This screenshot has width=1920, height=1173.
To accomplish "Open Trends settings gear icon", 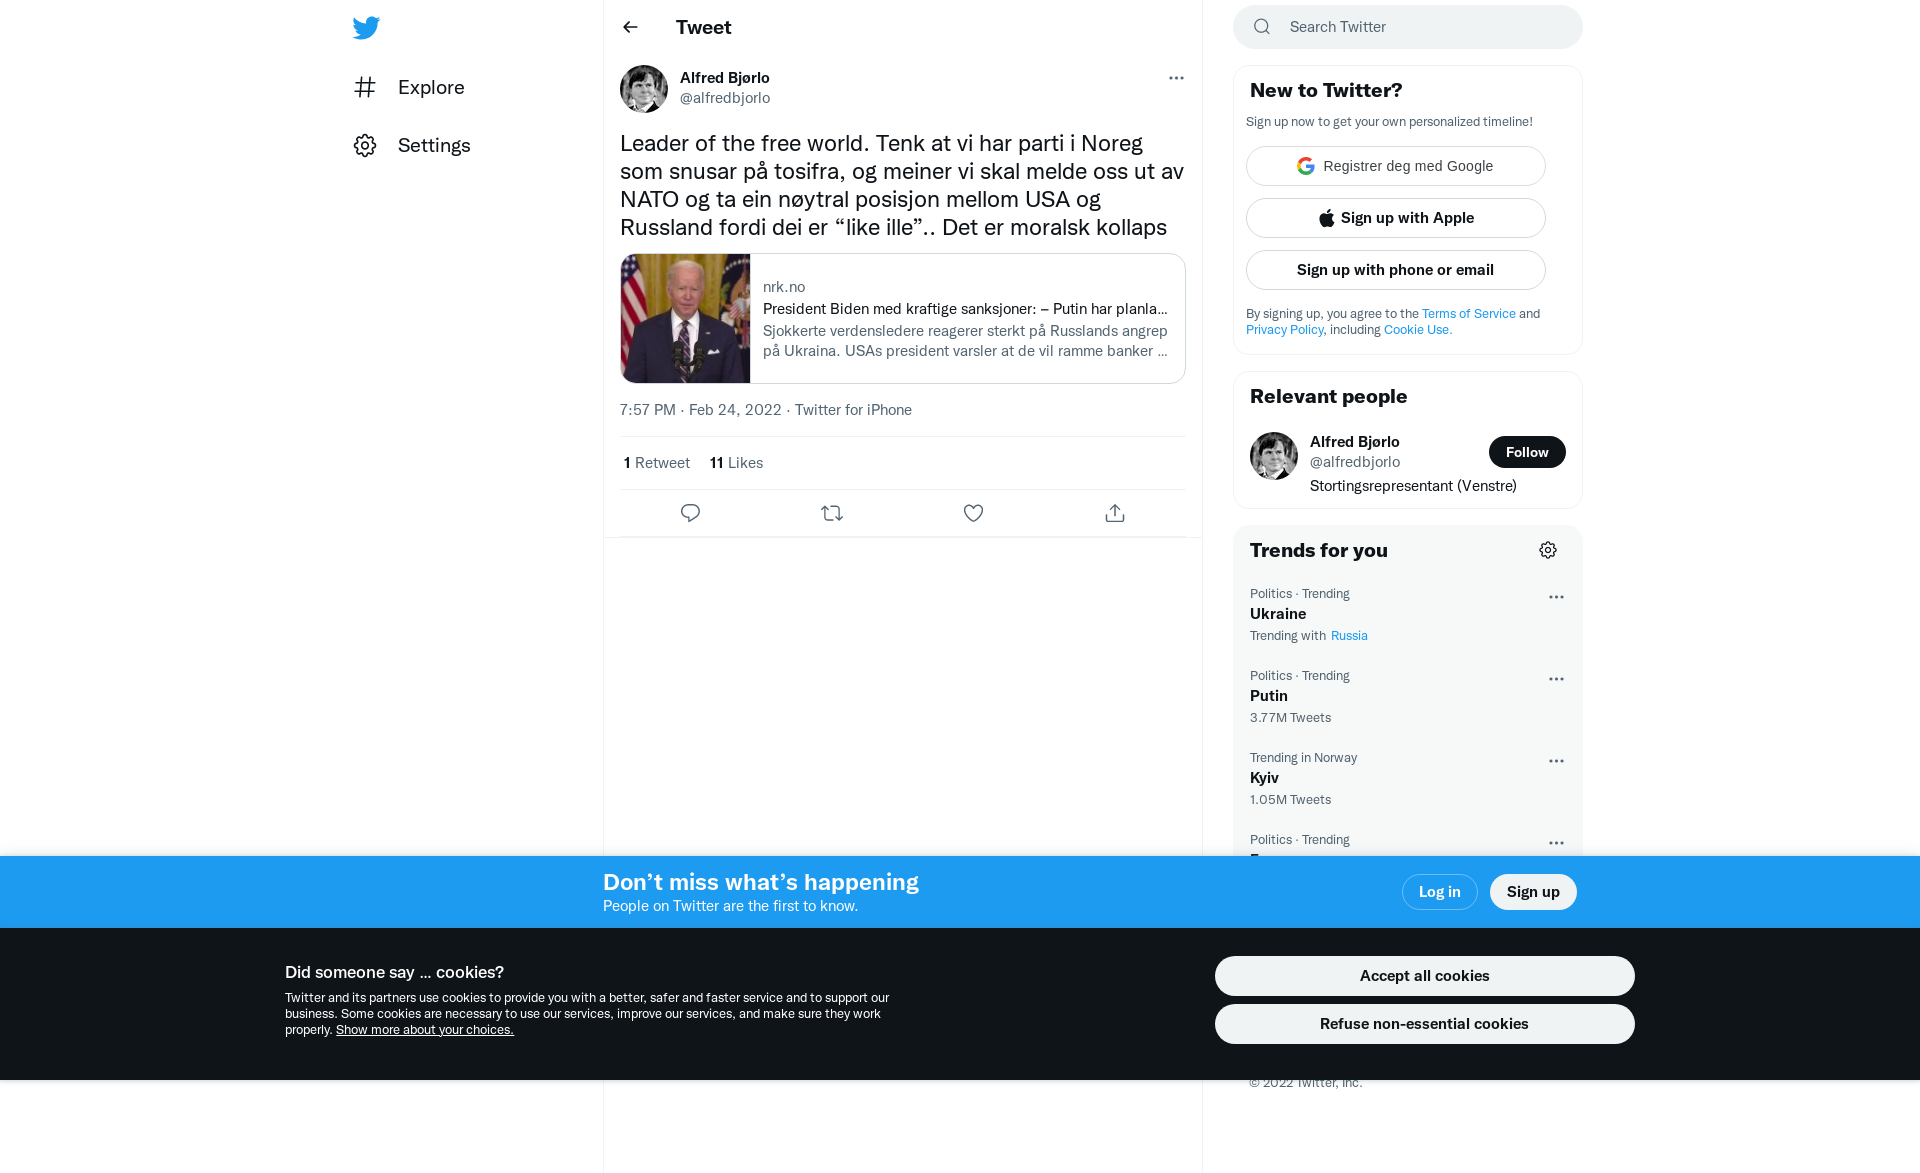I will pos(1548,550).
